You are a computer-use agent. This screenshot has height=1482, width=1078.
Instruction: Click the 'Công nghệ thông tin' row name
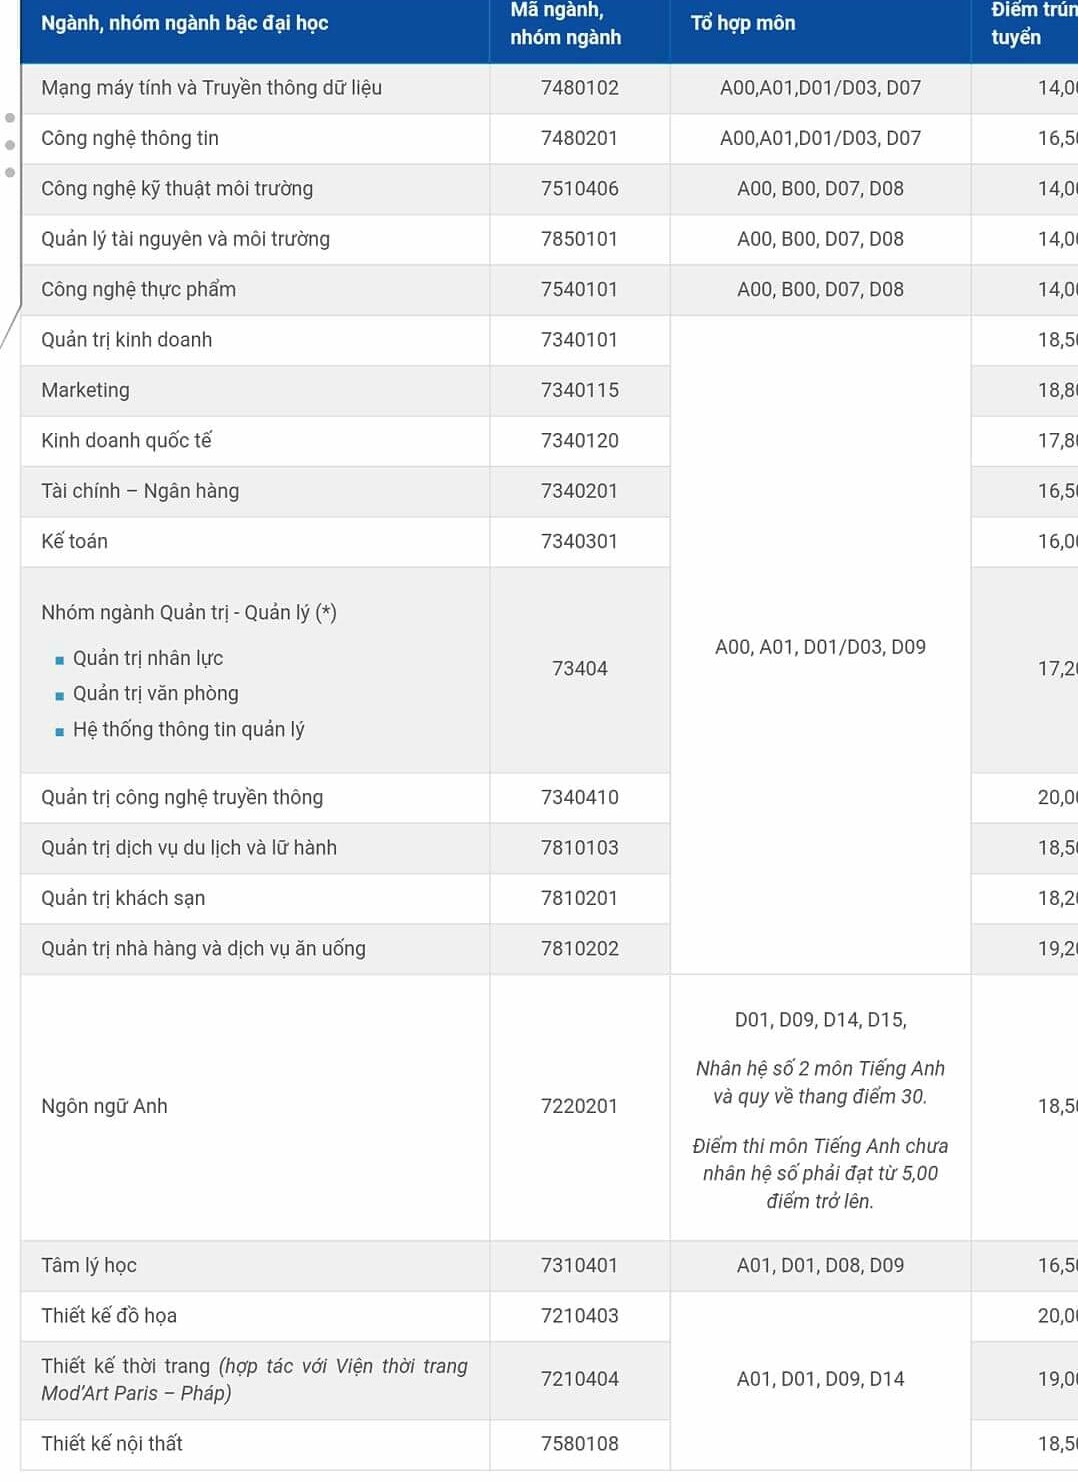tap(130, 138)
